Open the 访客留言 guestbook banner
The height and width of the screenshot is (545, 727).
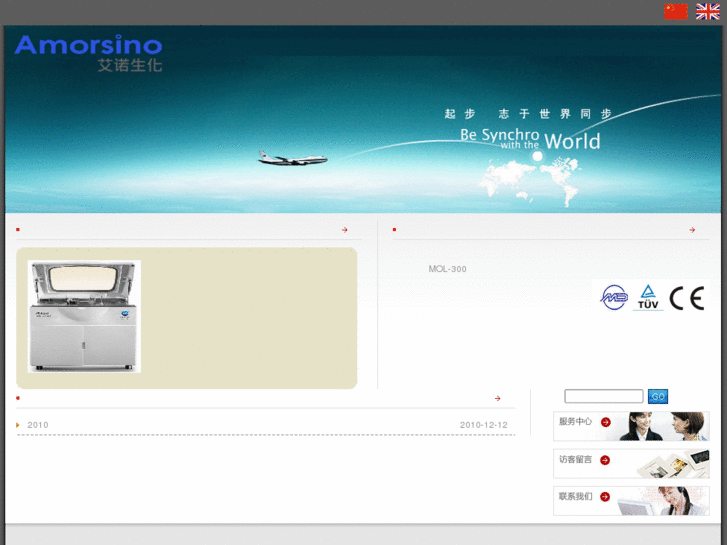tap(631, 463)
